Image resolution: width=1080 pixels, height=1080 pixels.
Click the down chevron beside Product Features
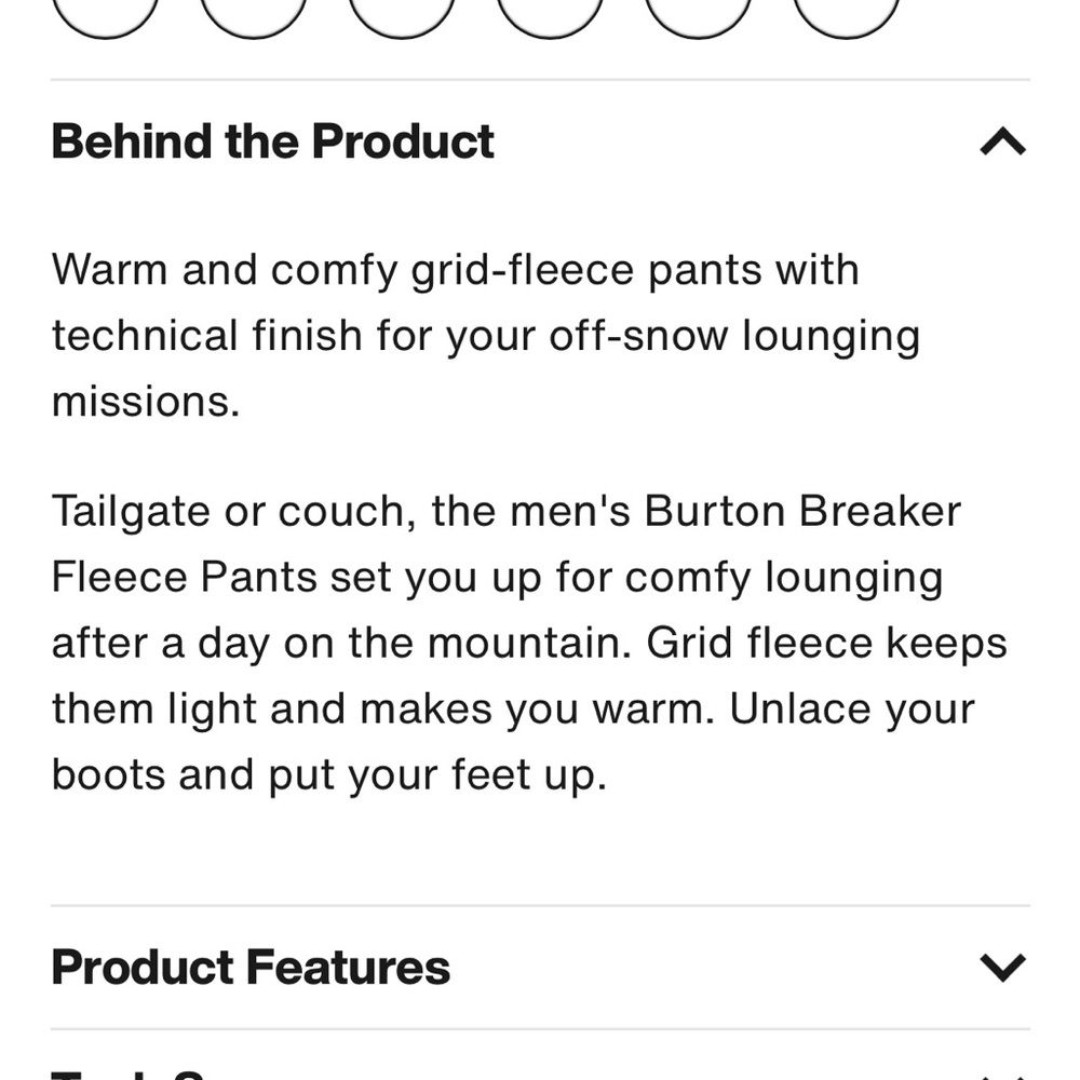point(1003,967)
